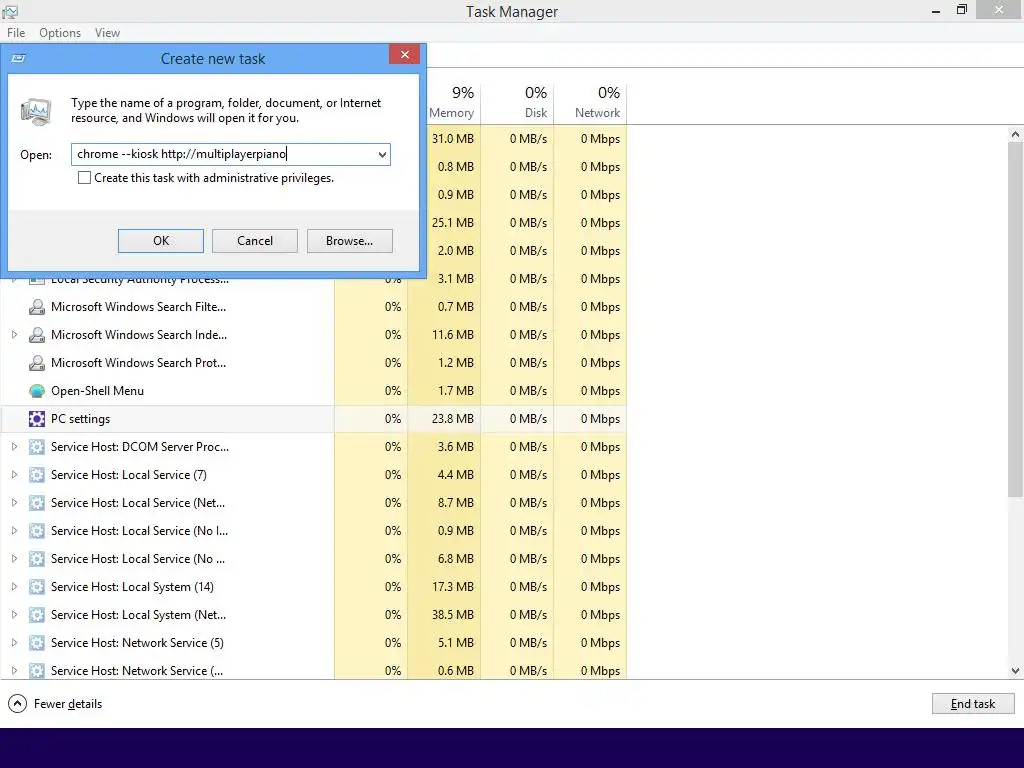This screenshot has width=1024, height=768.
Task: Select Microsoft Windows Search Filte... row
Action: click(x=313, y=307)
